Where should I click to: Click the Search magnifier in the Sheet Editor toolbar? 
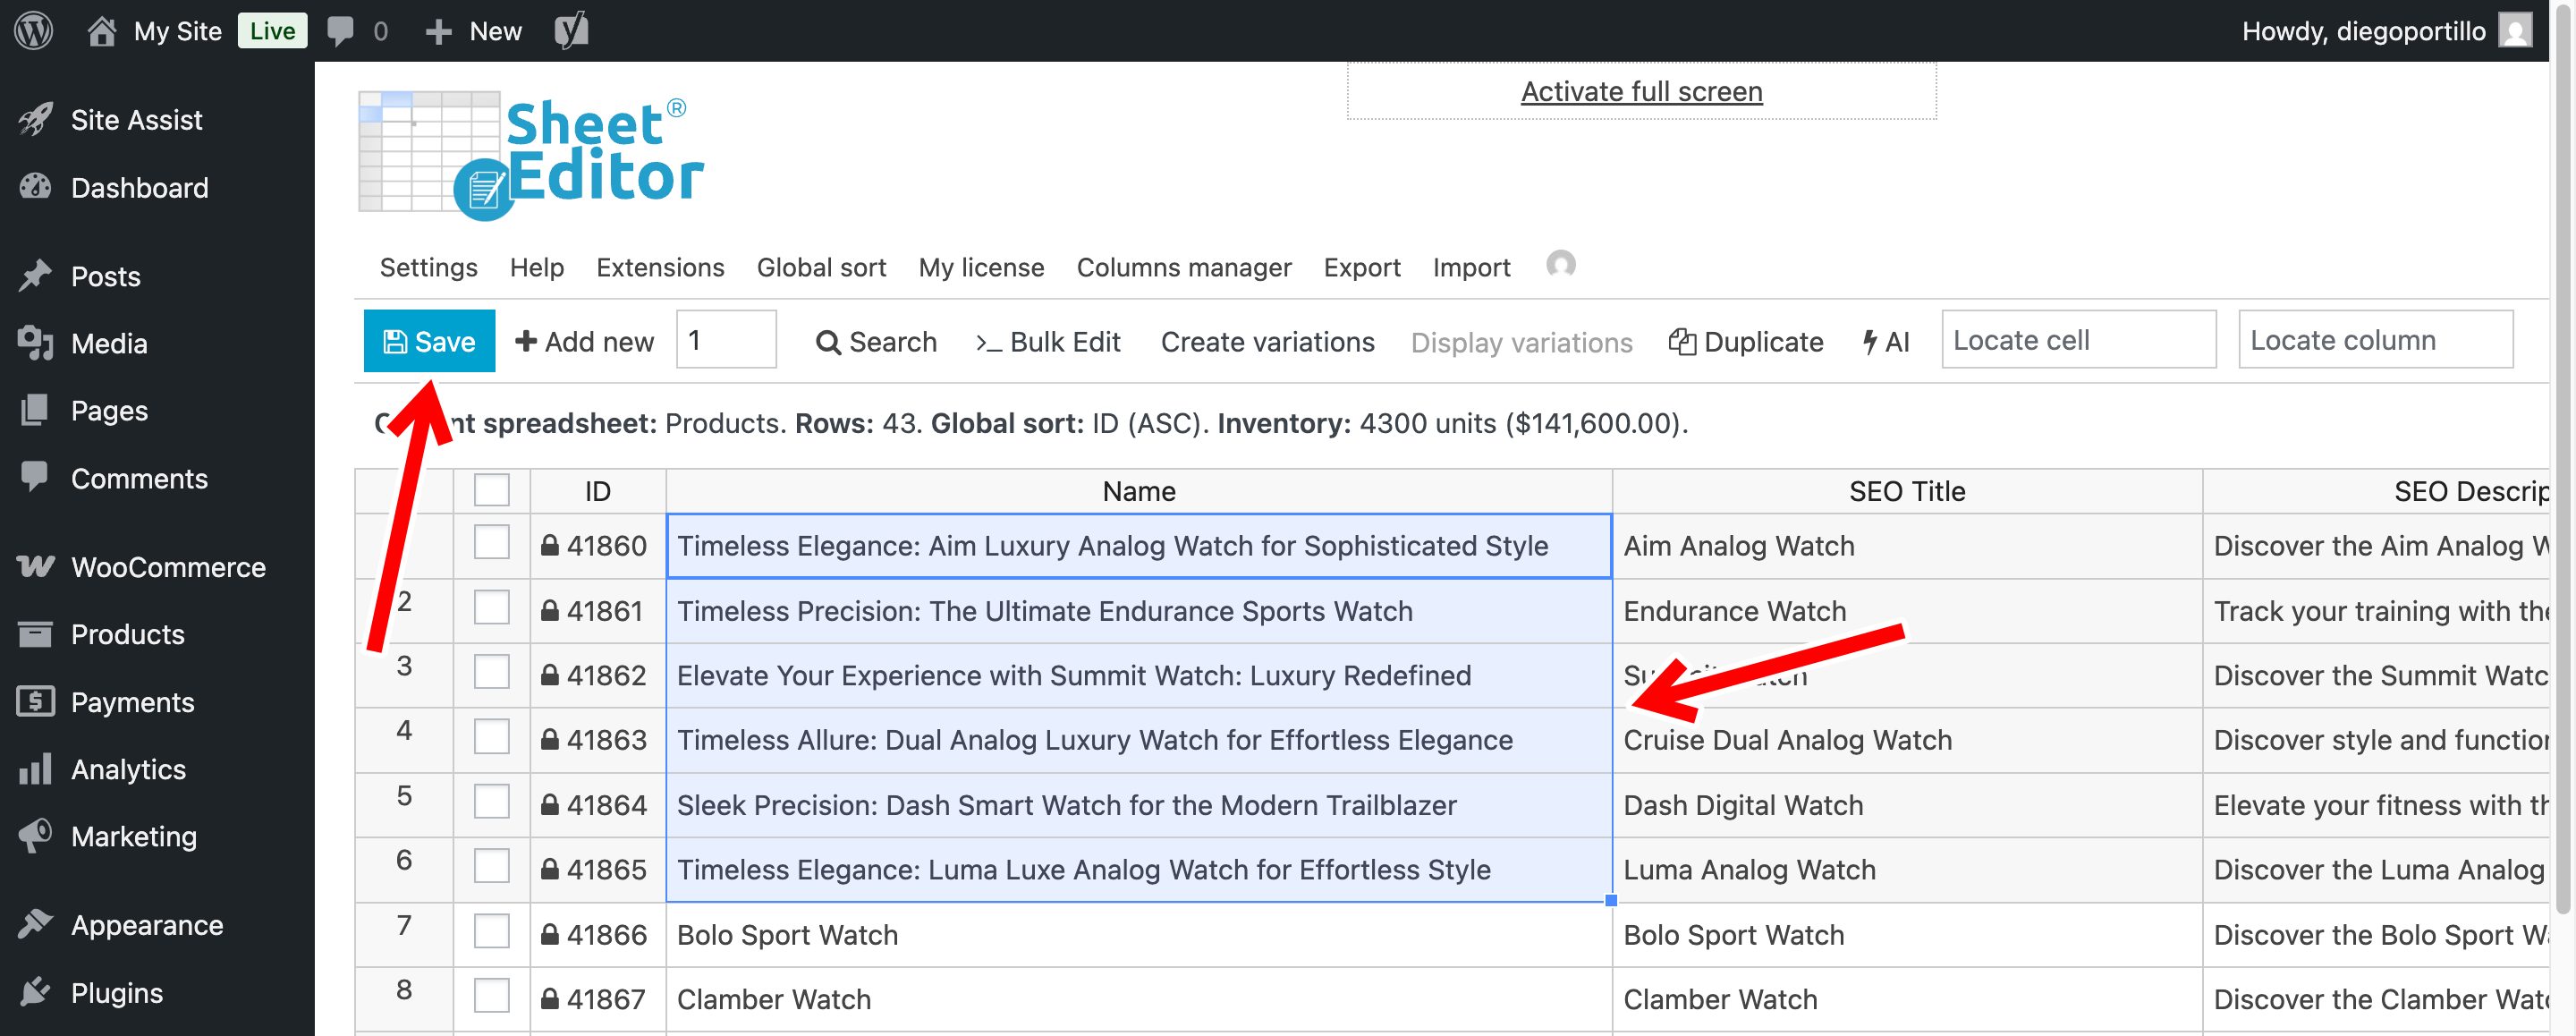828,341
